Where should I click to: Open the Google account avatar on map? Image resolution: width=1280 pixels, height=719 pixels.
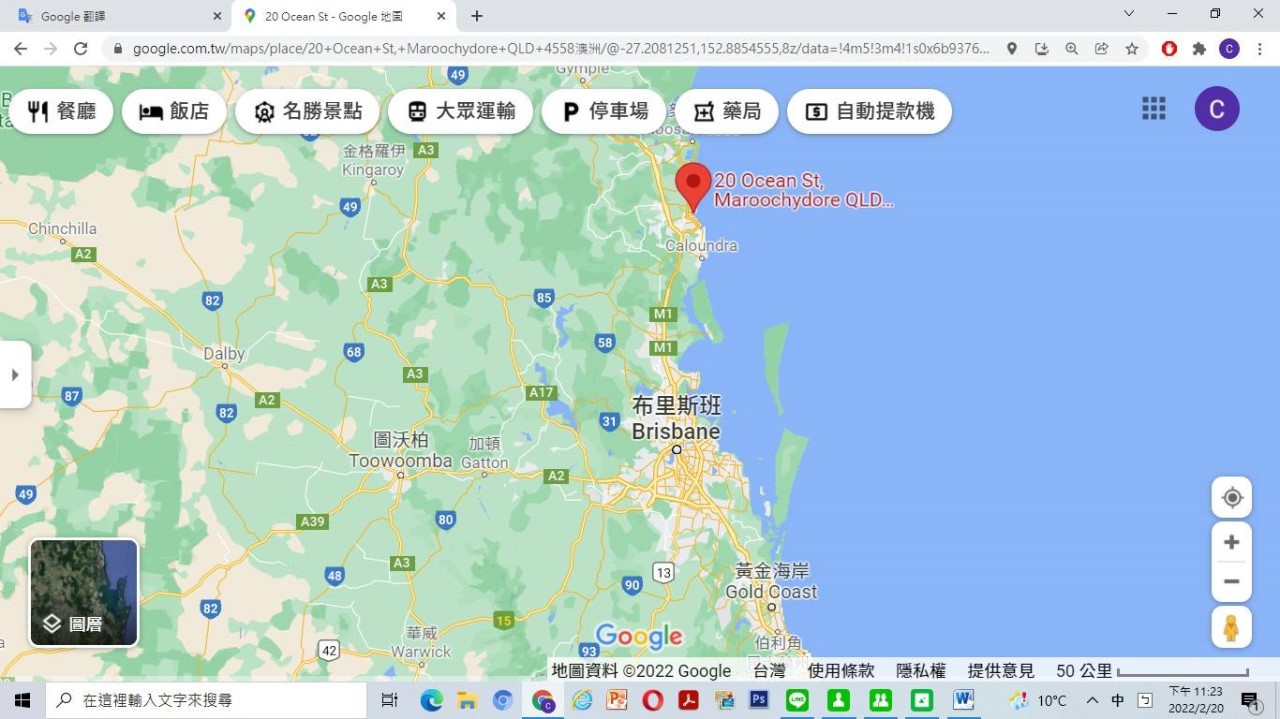pyautogui.click(x=1217, y=109)
